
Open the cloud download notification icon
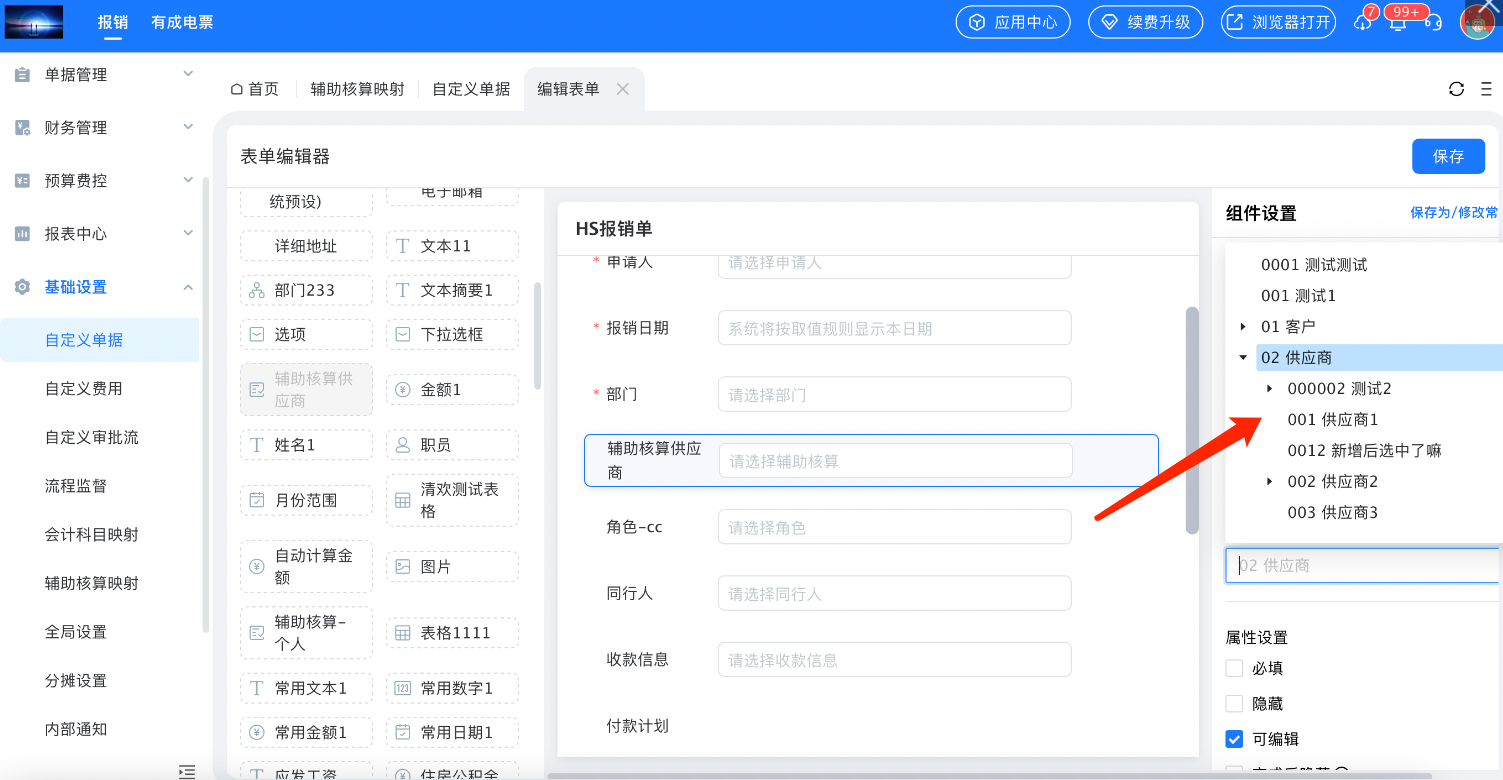(x=1362, y=22)
